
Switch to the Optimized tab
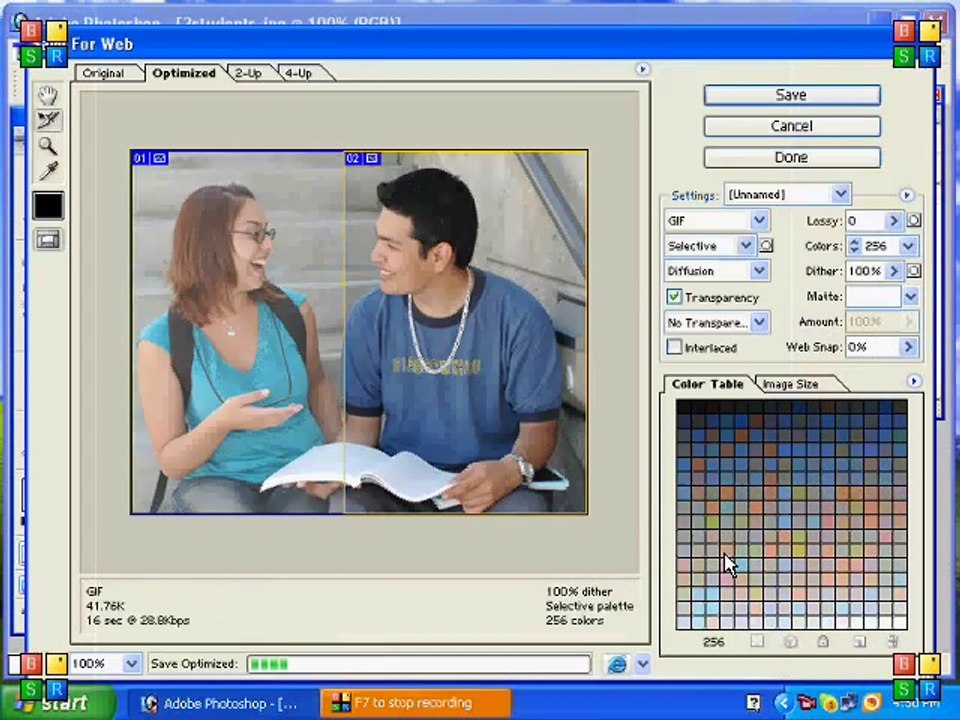pyautogui.click(x=184, y=73)
